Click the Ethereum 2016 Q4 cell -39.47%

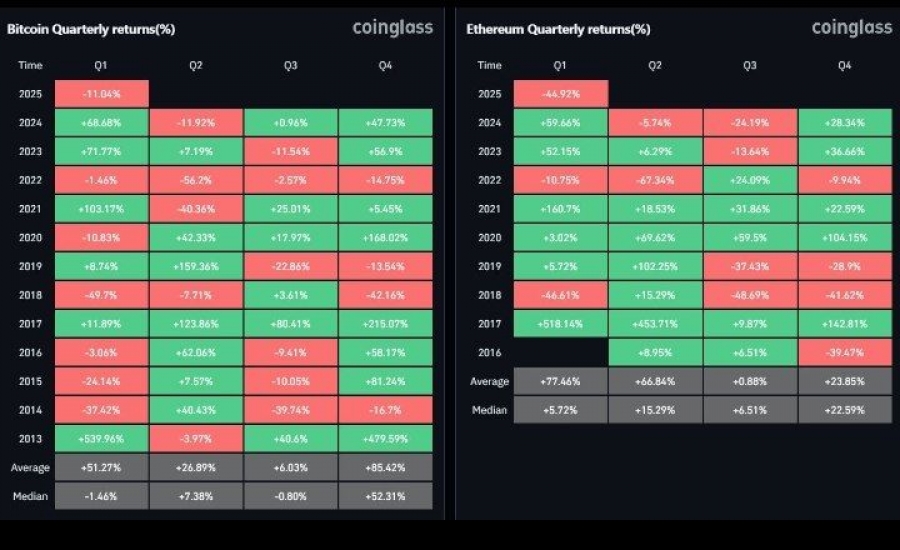[x=845, y=353]
